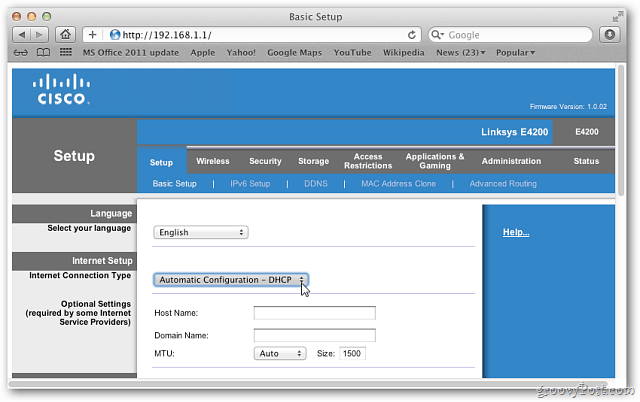Click the Domain Name input field
Image resolution: width=640 pixels, height=402 pixels.
314,335
